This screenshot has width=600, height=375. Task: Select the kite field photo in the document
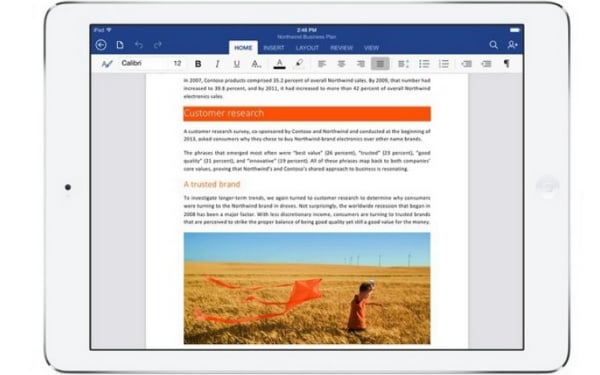point(307,288)
